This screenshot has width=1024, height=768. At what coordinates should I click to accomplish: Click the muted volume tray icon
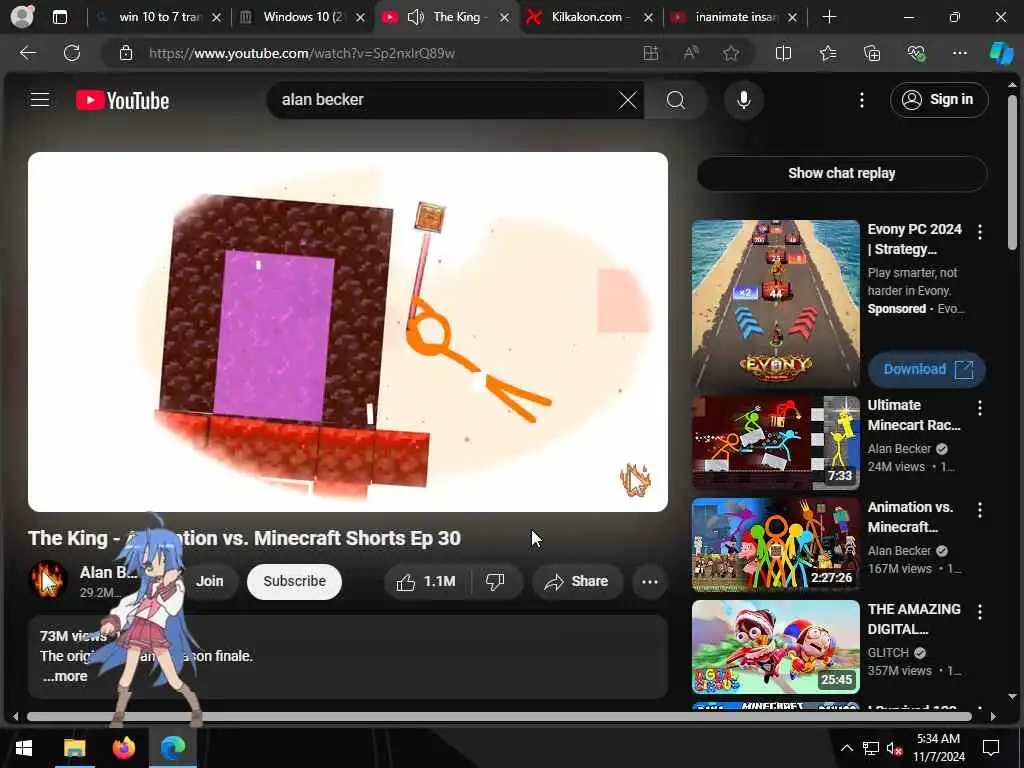(x=894, y=748)
